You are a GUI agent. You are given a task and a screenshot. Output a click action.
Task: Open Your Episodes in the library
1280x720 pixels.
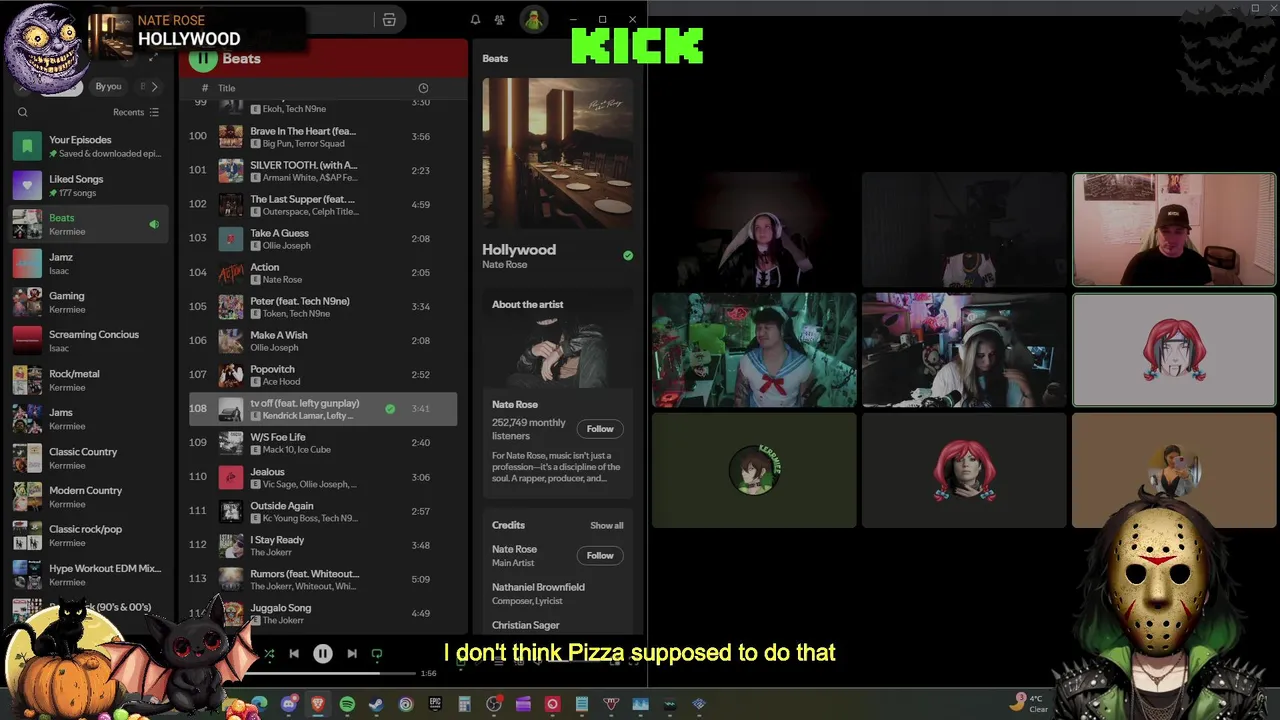tap(90, 146)
